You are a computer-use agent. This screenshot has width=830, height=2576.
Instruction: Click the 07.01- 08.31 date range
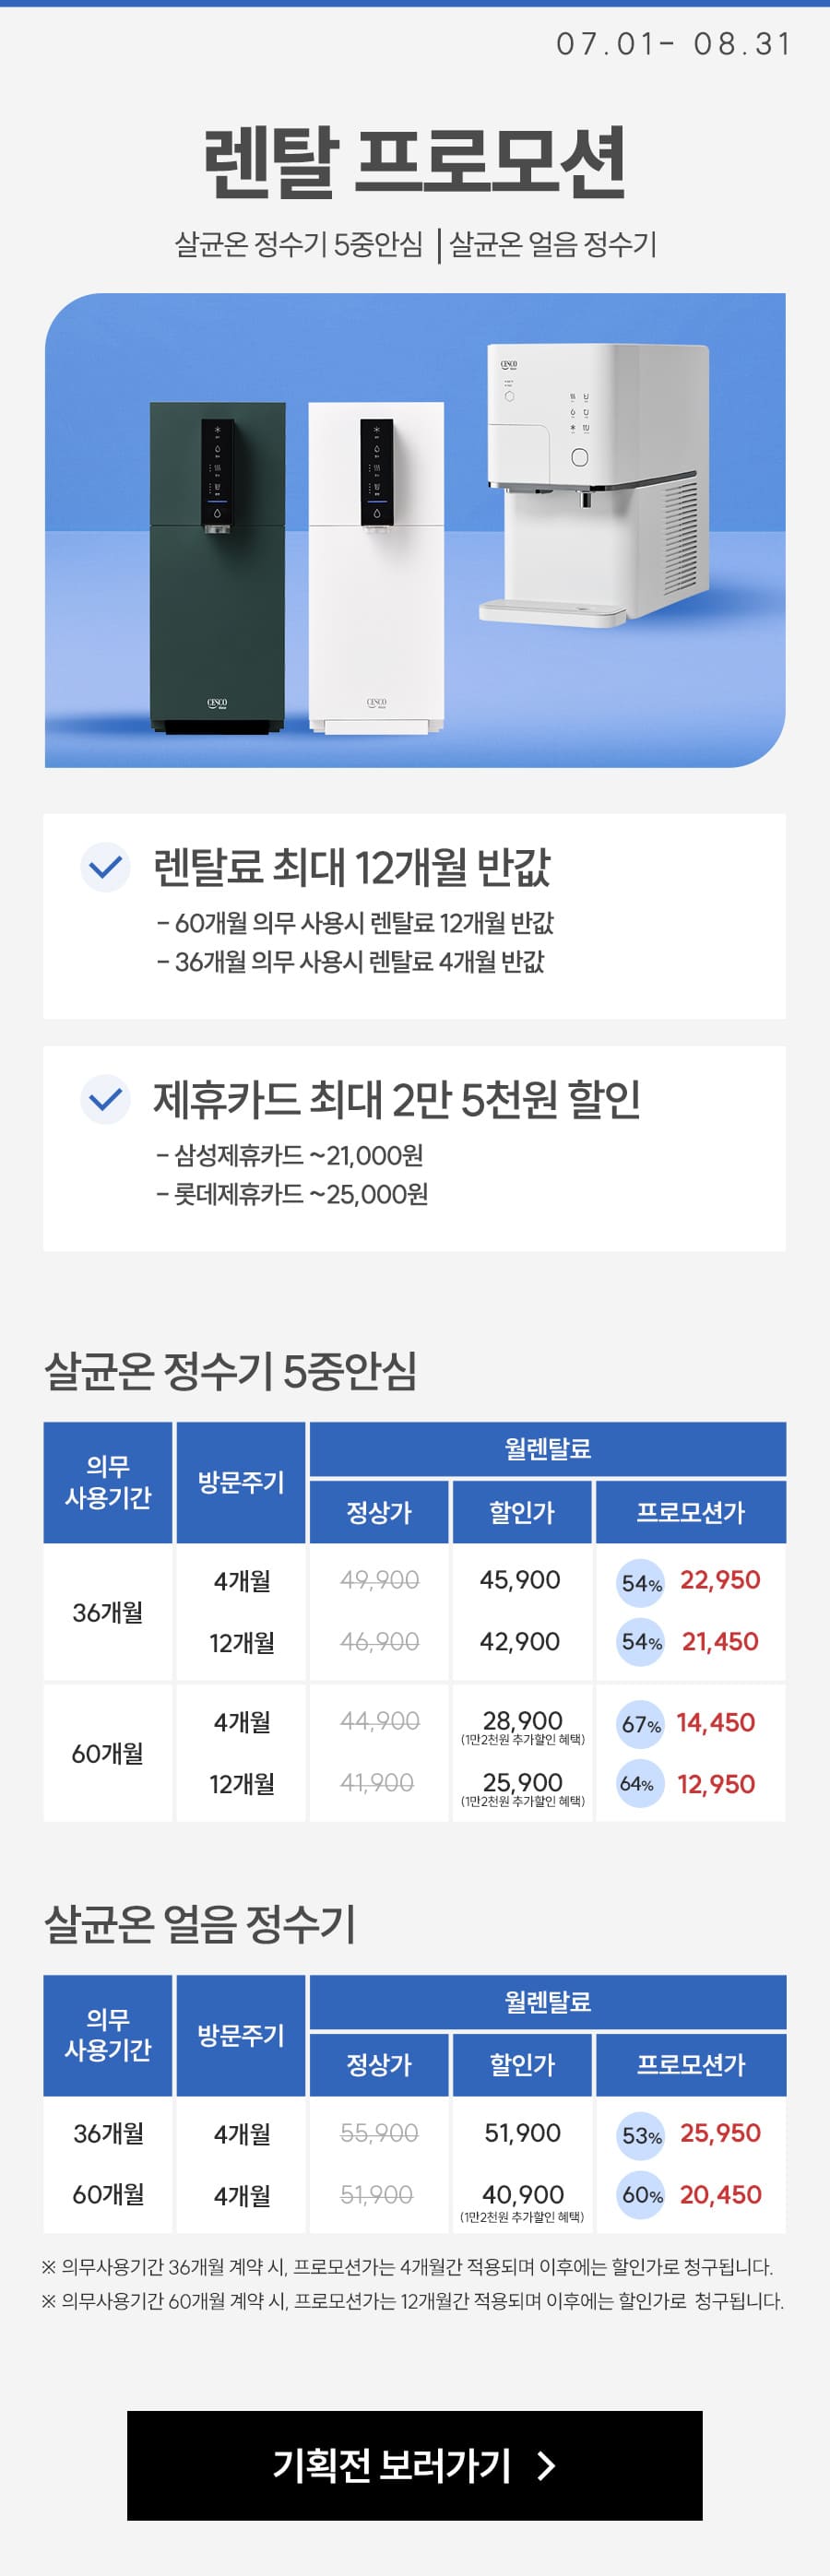674,44
